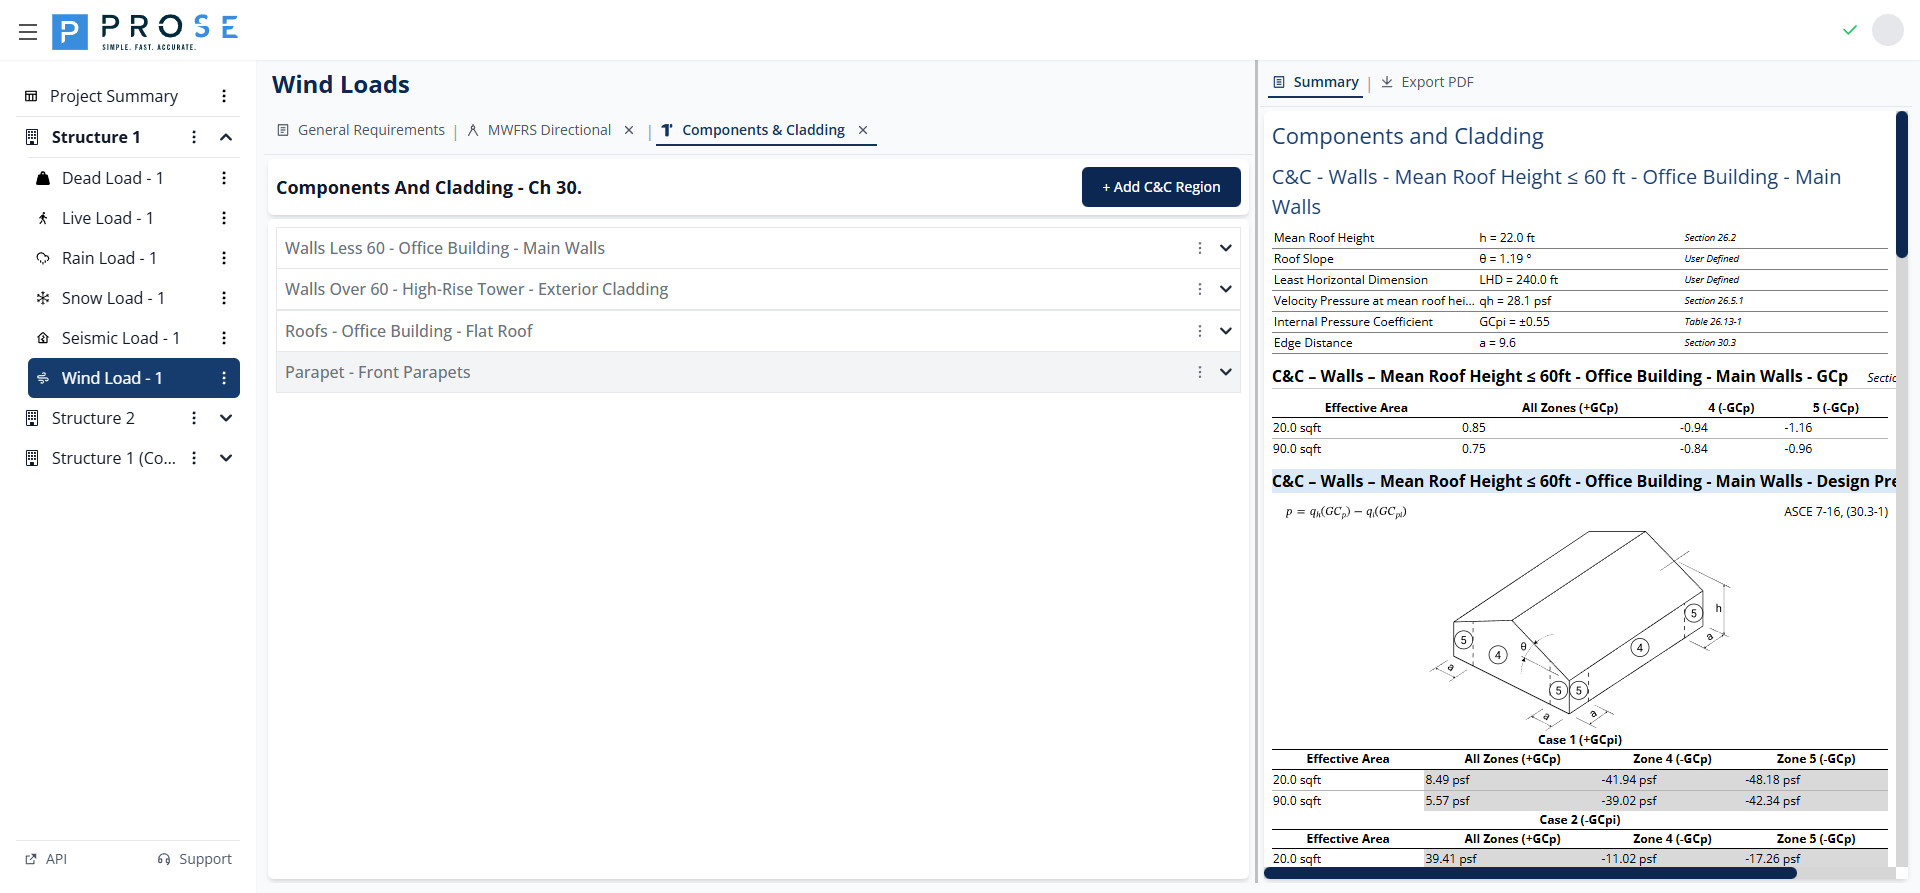Expand Walls Over 60 High-Rise Tower row

1225,289
